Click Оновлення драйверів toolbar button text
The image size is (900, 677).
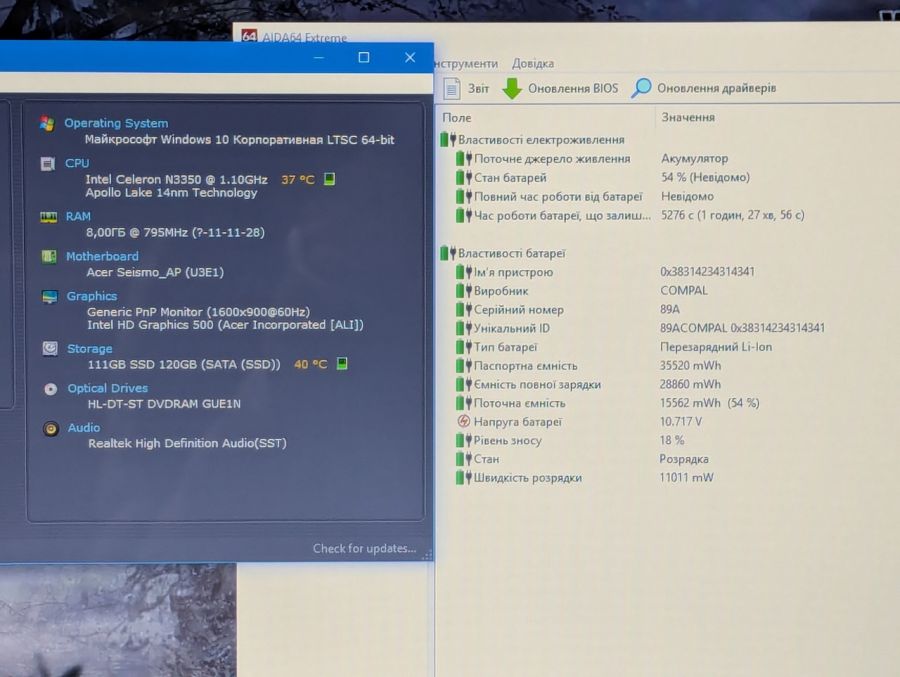coord(716,88)
